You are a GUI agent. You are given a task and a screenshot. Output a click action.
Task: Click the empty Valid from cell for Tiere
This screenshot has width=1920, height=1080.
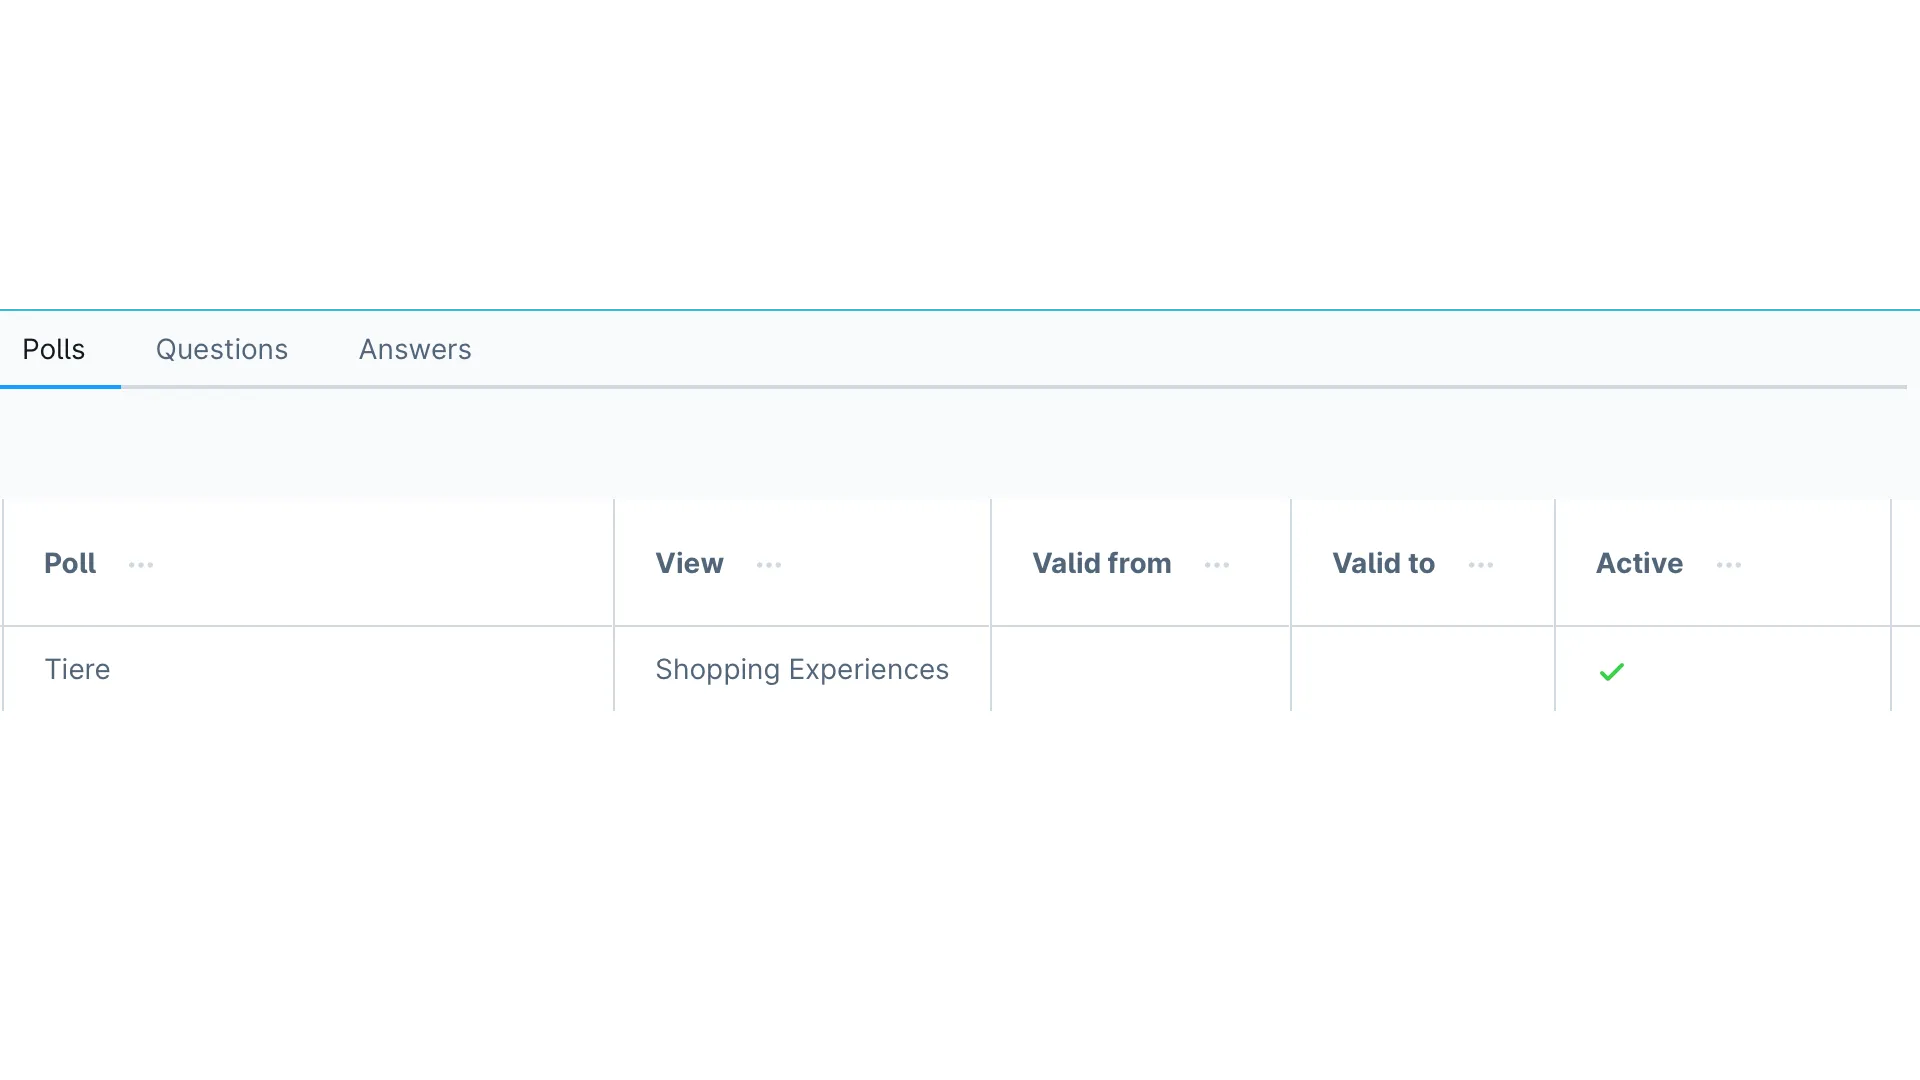point(1140,669)
